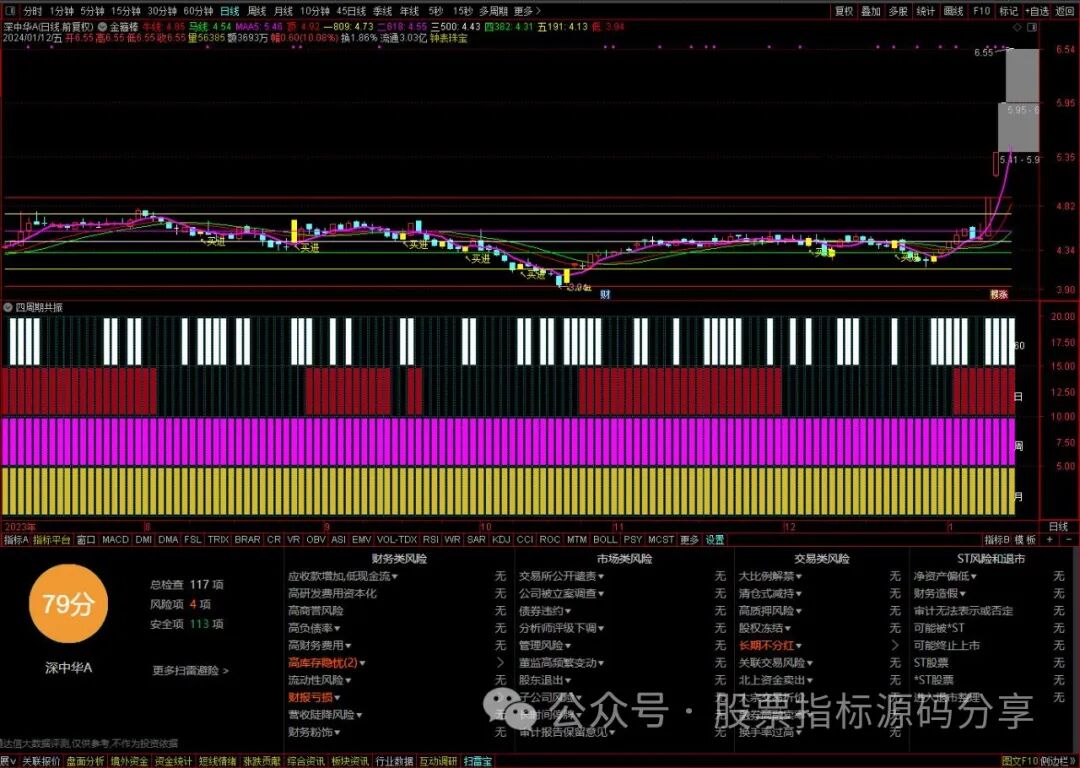
Task: Open the 关联报价 bottom tab
Action: coord(41,761)
